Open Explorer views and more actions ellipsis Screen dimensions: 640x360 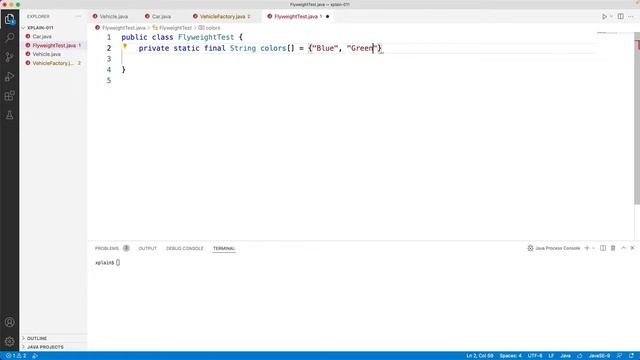(x=78, y=16)
